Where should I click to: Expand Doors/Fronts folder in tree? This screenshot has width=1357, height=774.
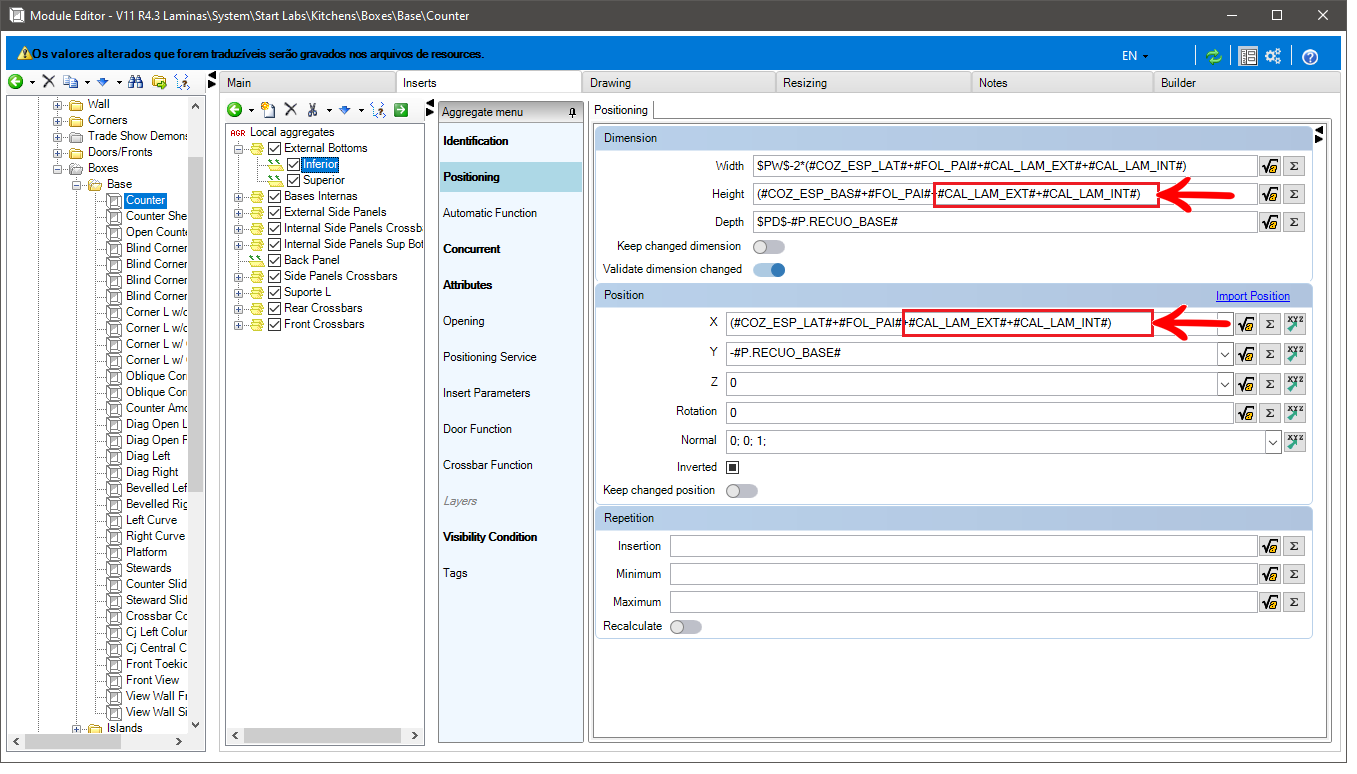(x=58, y=152)
